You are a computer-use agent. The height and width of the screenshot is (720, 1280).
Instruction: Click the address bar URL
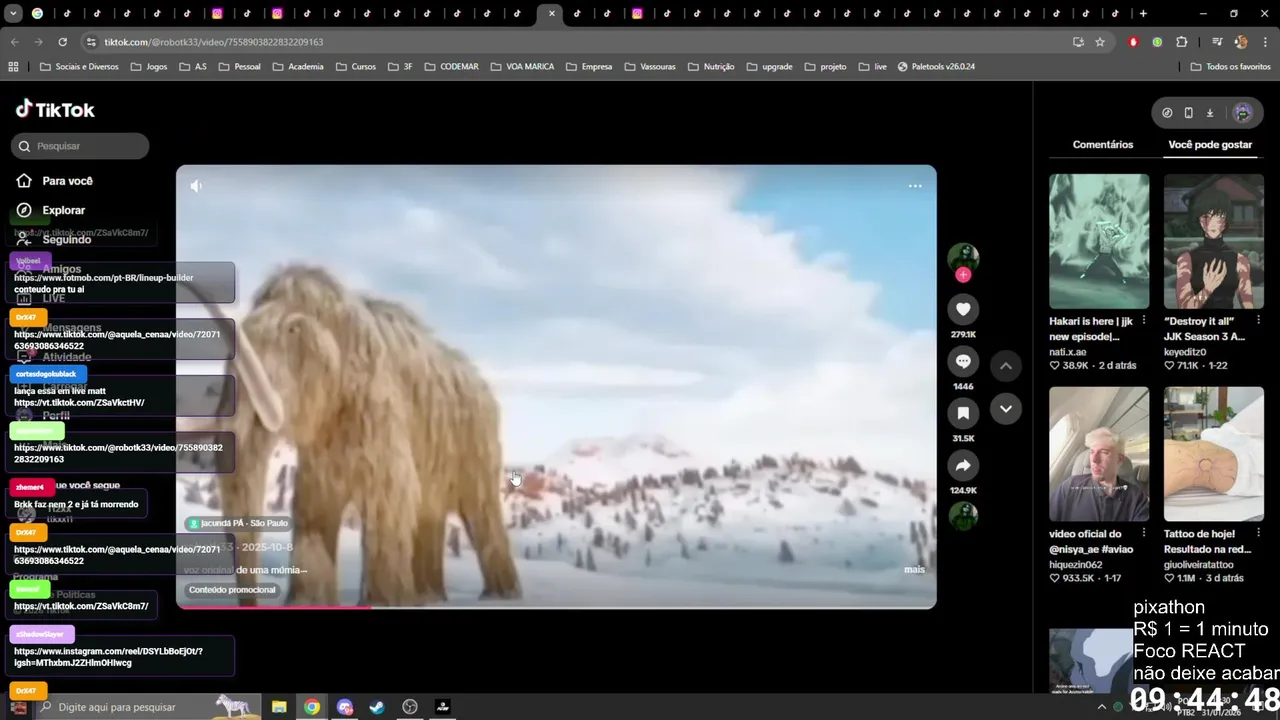click(214, 42)
